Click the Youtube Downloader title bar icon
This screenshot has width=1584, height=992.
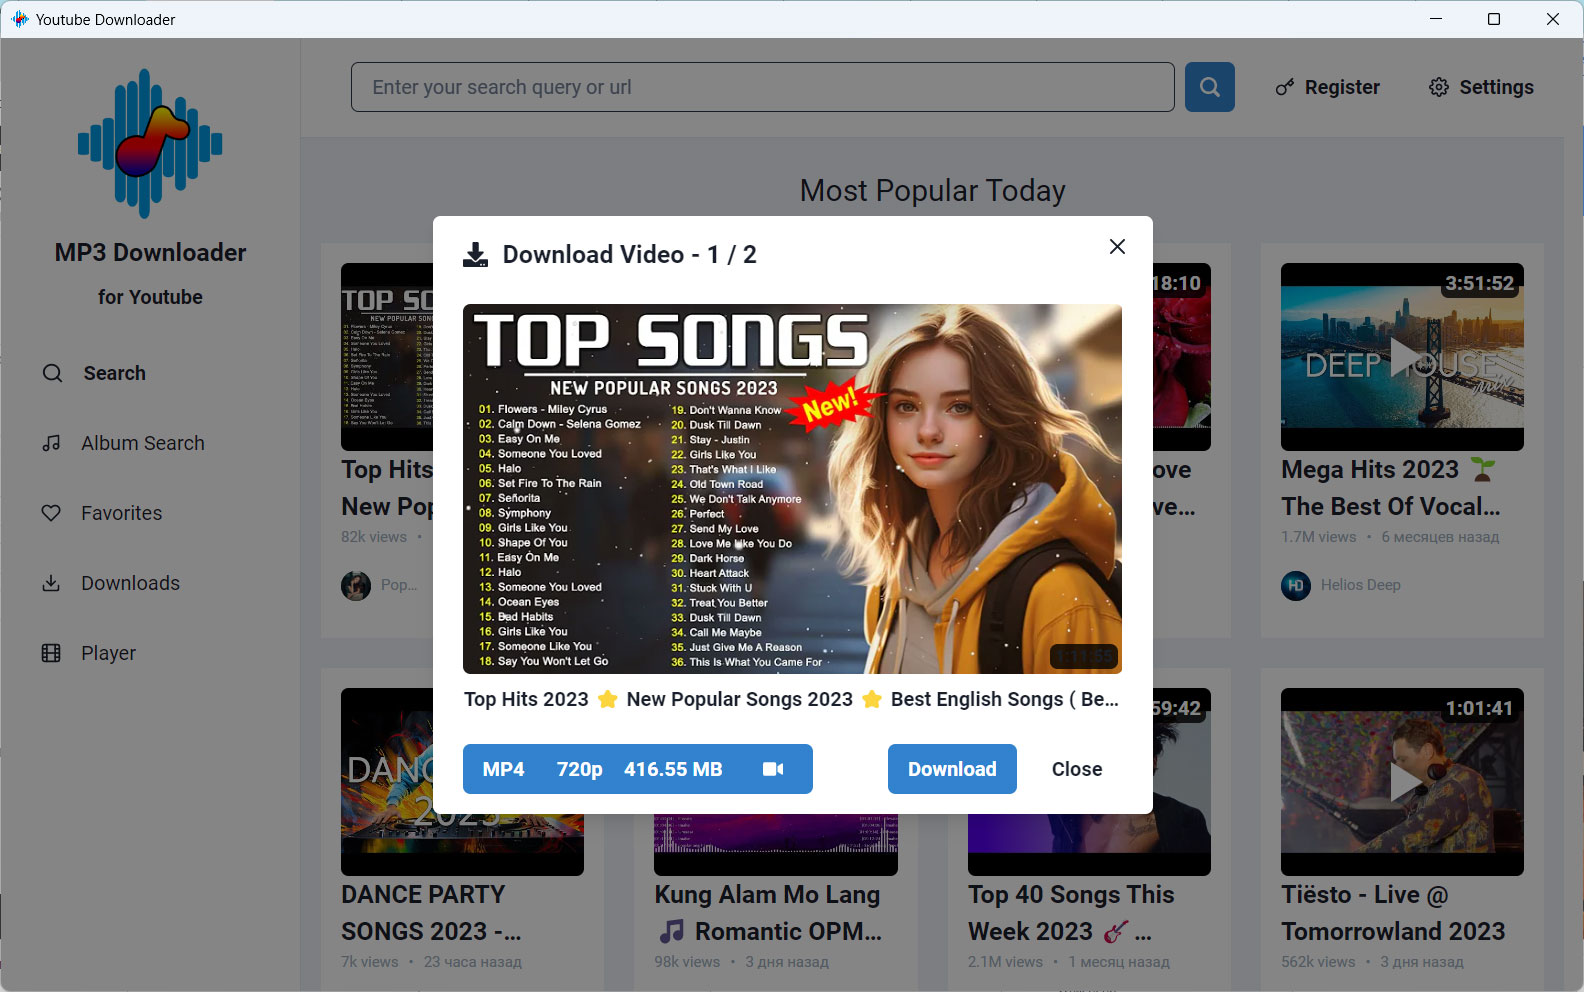coord(19,19)
